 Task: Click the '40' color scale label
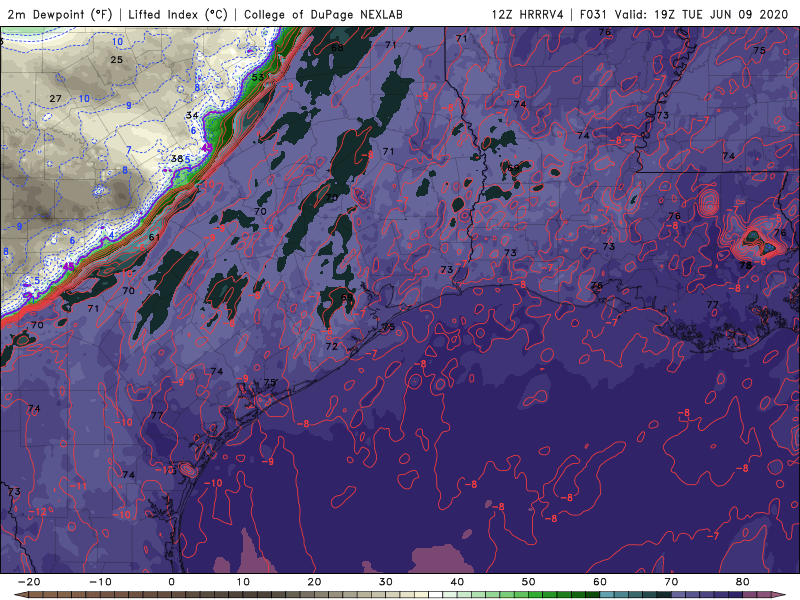[457, 582]
